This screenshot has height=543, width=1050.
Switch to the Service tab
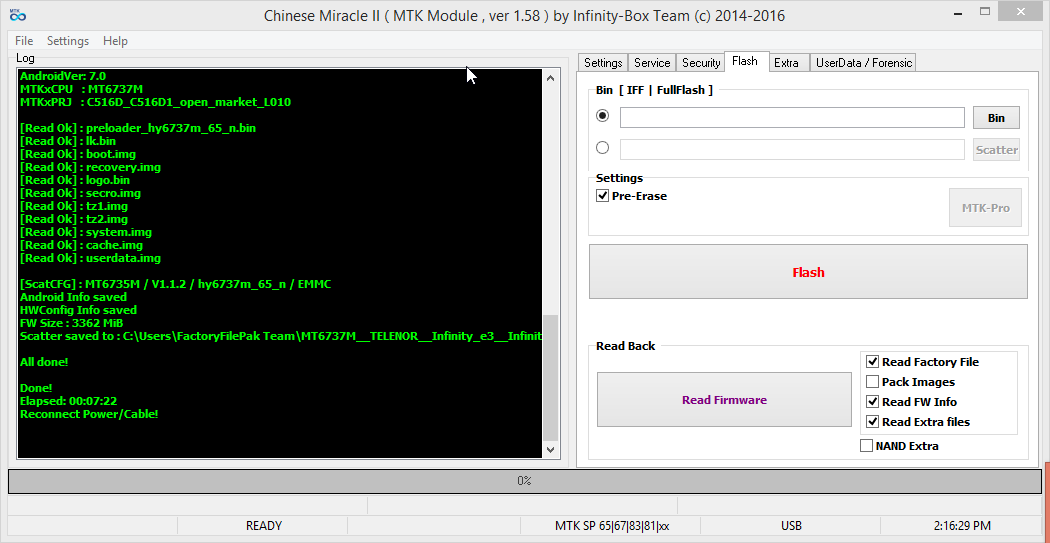[652, 62]
